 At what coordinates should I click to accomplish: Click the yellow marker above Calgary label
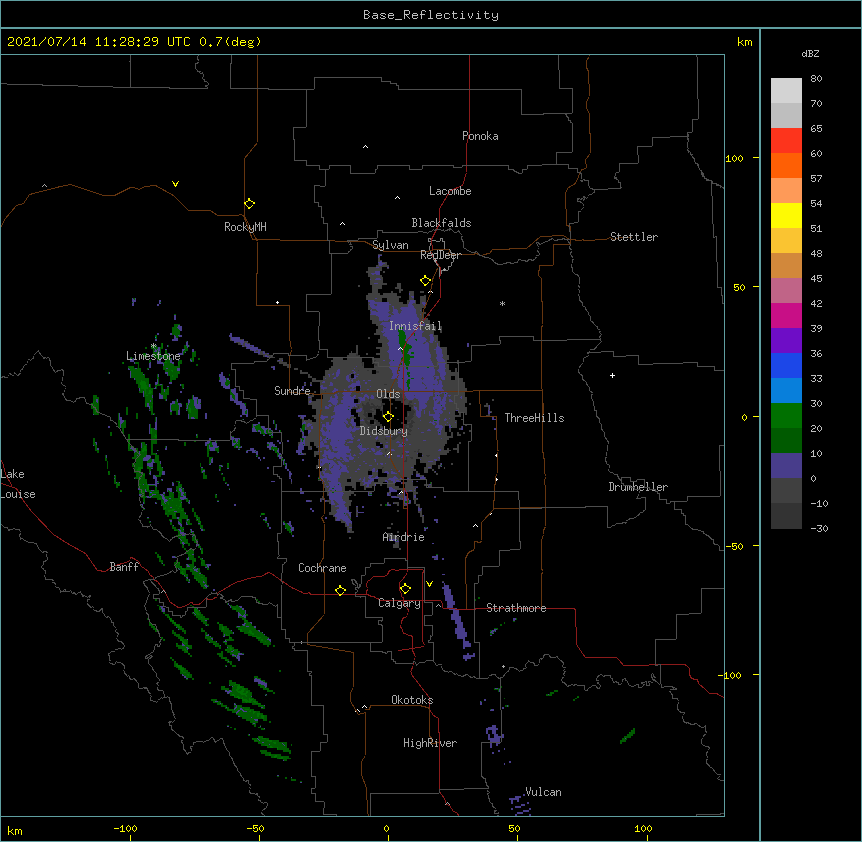(405, 589)
